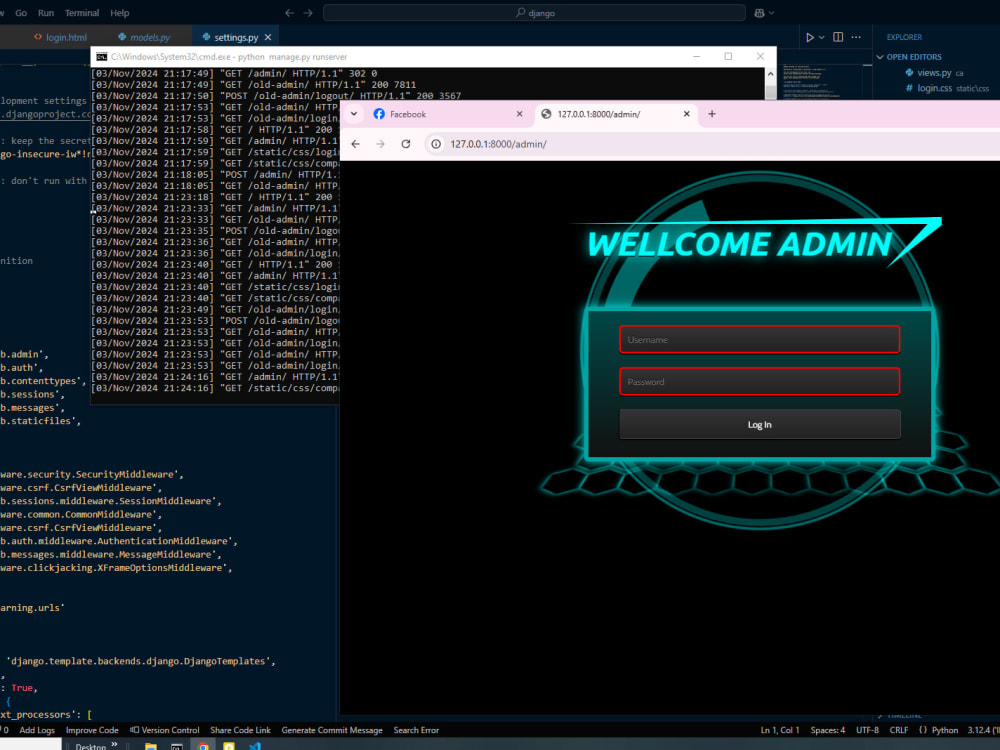Switch to the models.py editor tab
Screen dimensions: 1000x750
point(143,38)
